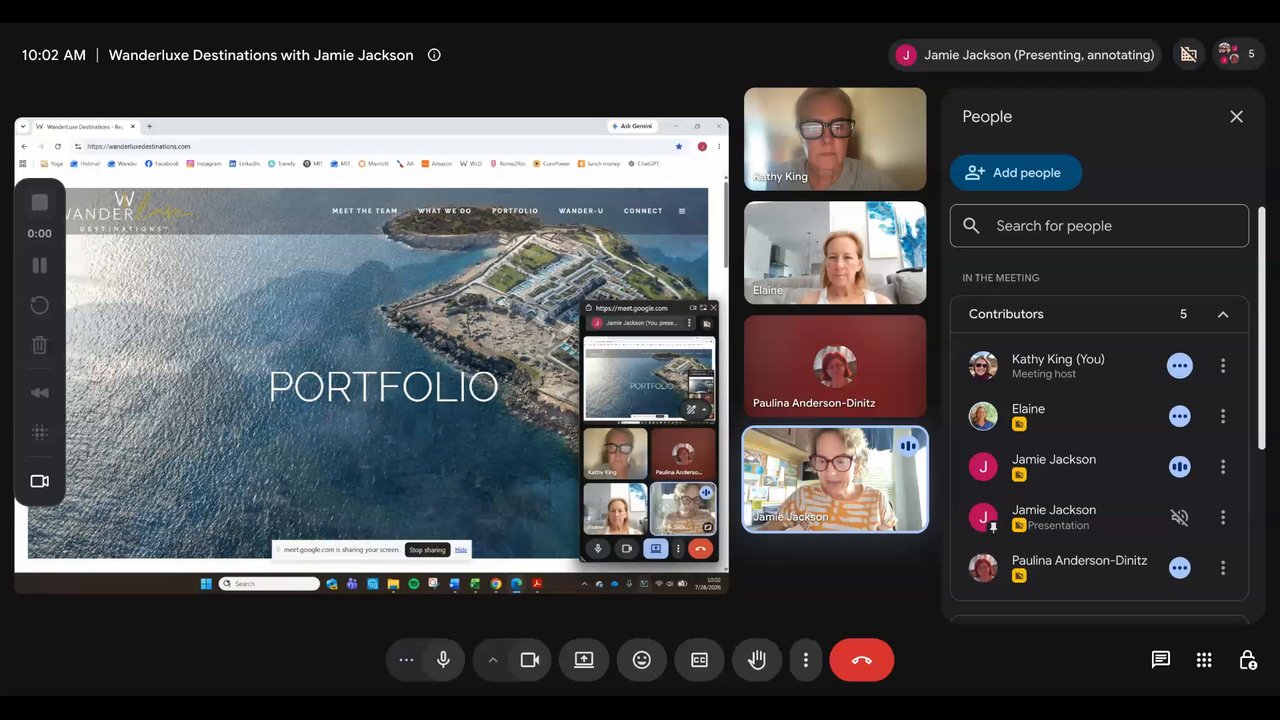Click the Spotify icon in shared taskbar
This screenshot has height=720, width=1280.
(414, 584)
